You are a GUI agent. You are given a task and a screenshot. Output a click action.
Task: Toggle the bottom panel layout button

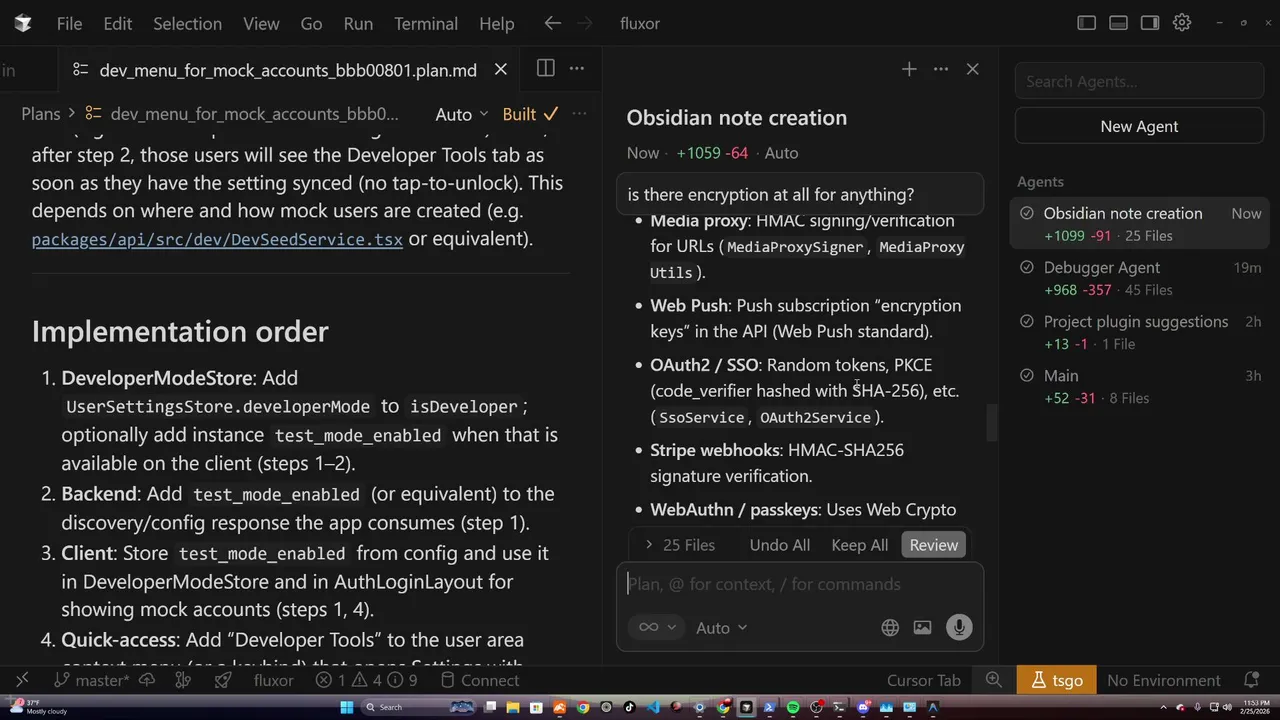(x=1119, y=23)
